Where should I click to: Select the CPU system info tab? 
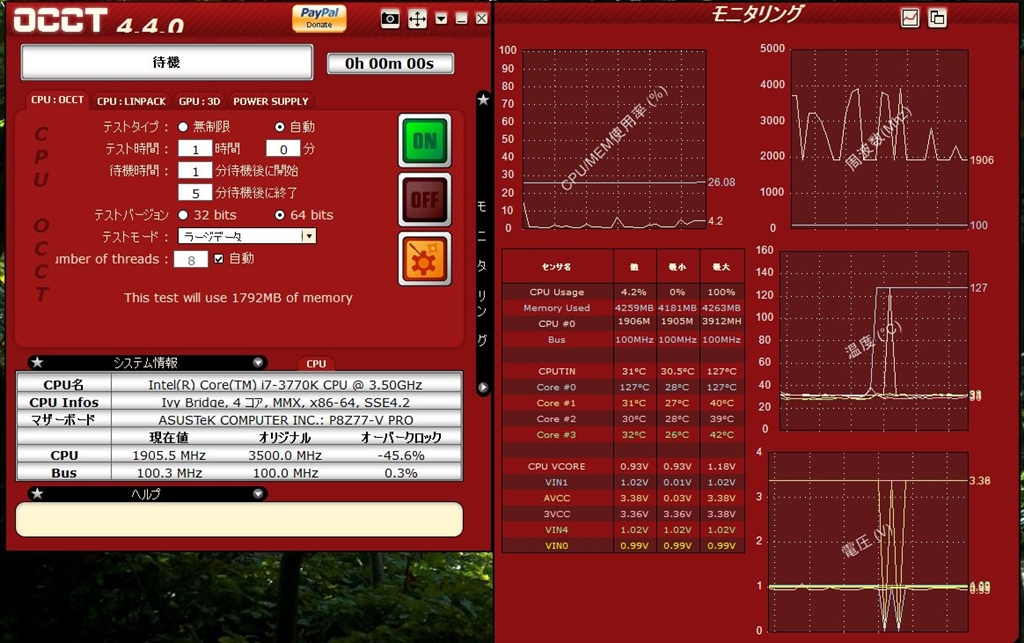click(x=316, y=364)
